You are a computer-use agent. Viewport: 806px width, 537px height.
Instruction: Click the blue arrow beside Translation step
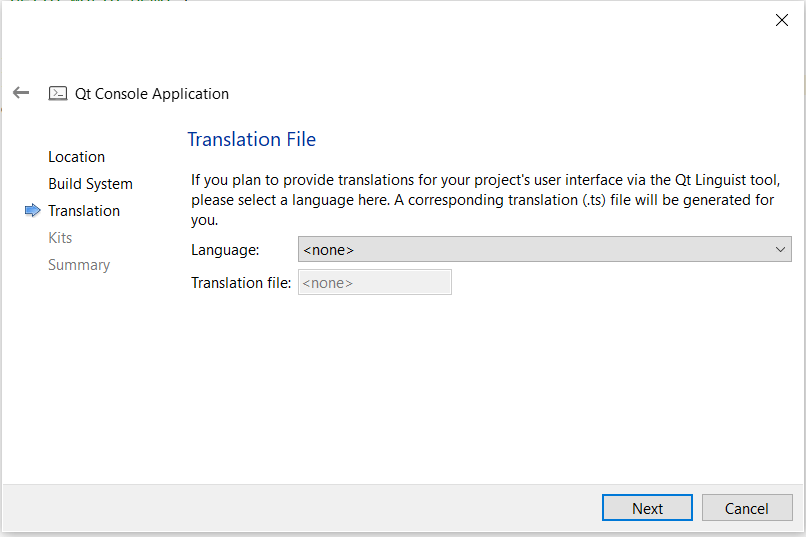point(32,210)
